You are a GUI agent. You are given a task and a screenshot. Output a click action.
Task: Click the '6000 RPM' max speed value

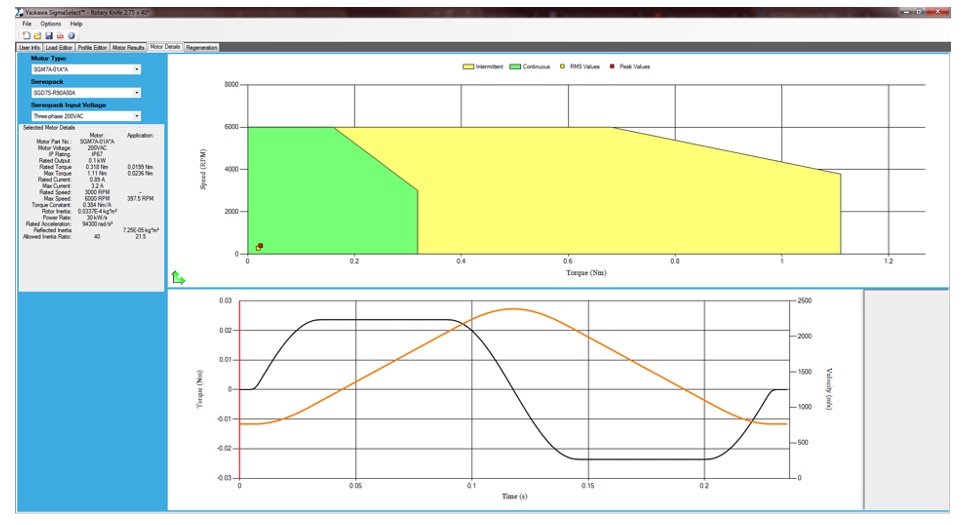click(x=97, y=199)
